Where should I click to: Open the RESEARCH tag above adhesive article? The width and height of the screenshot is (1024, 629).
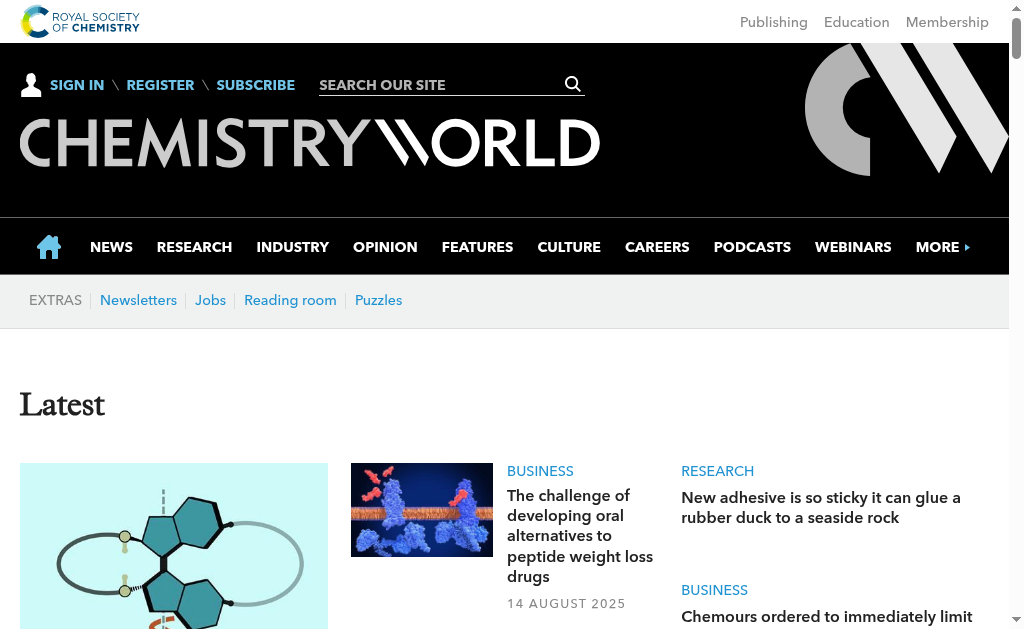click(717, 471)
